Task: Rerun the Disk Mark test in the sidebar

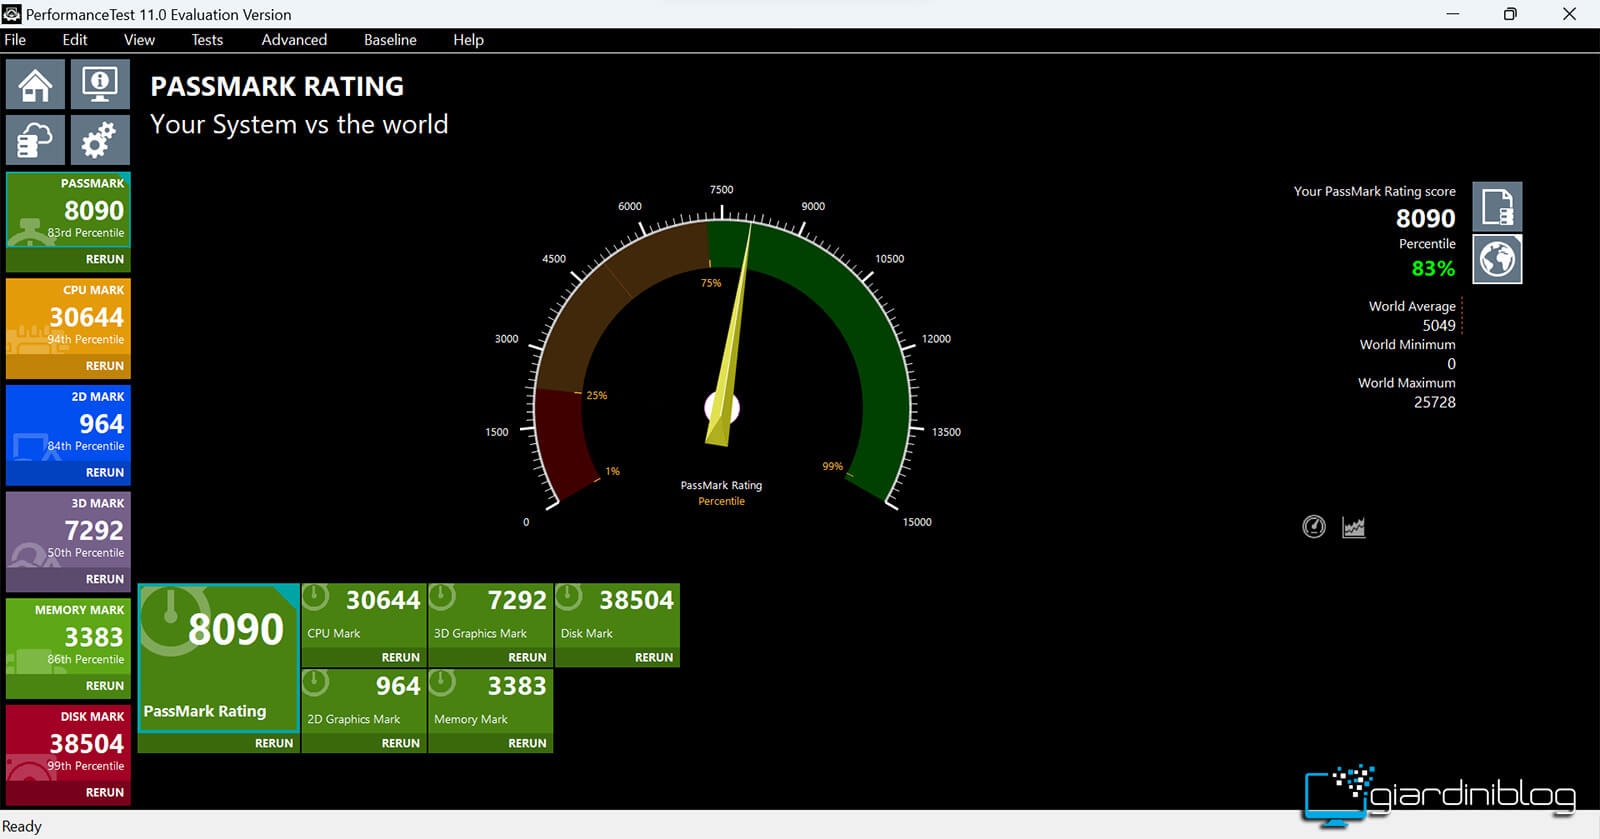Action: click(105, 792)
